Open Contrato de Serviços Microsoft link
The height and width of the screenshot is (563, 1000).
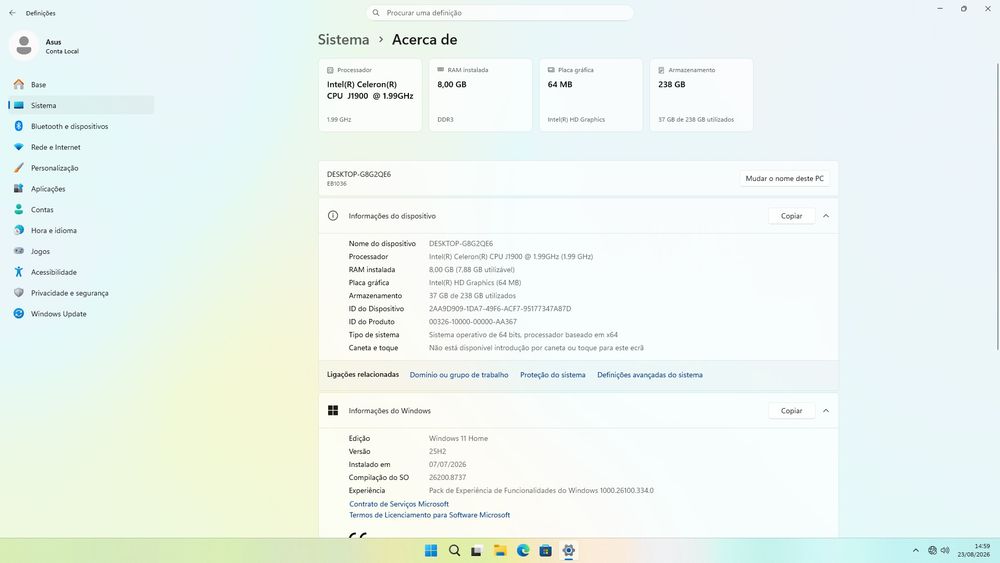(399, 504)
